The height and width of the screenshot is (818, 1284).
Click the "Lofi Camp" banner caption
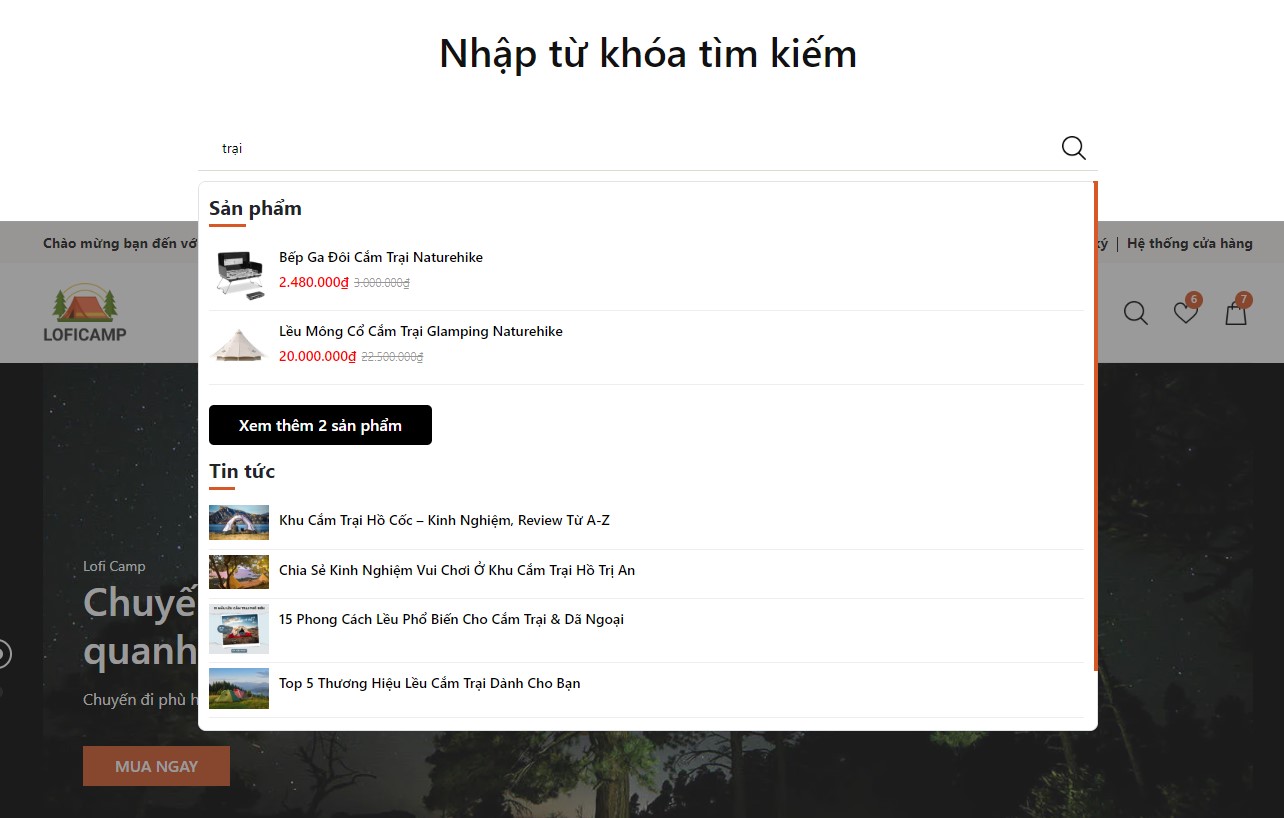tap(114, 566)
